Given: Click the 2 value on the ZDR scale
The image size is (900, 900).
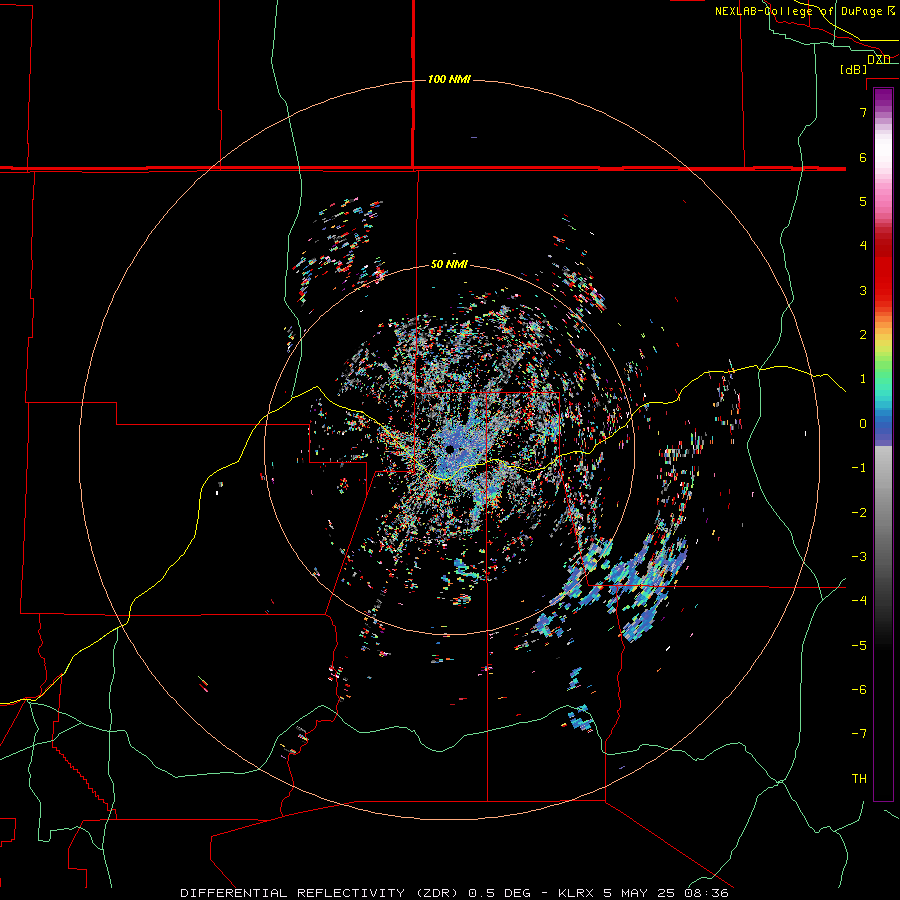Looking at the screenshot, I should point(863,335).
